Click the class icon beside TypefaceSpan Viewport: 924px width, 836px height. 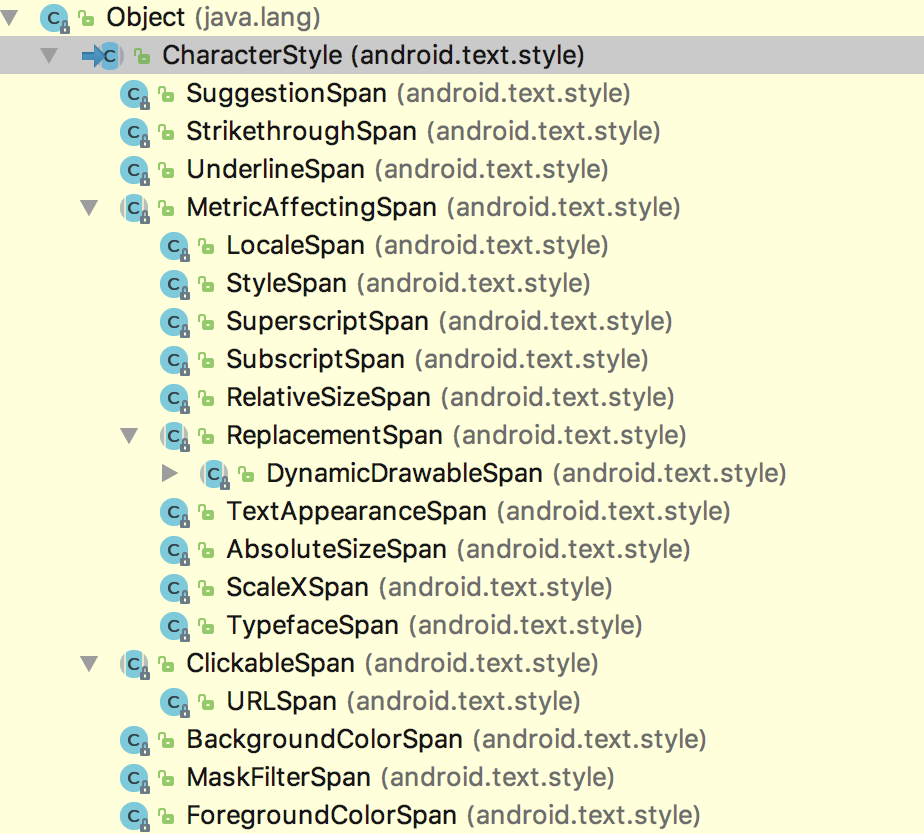(x=175, y=626)
